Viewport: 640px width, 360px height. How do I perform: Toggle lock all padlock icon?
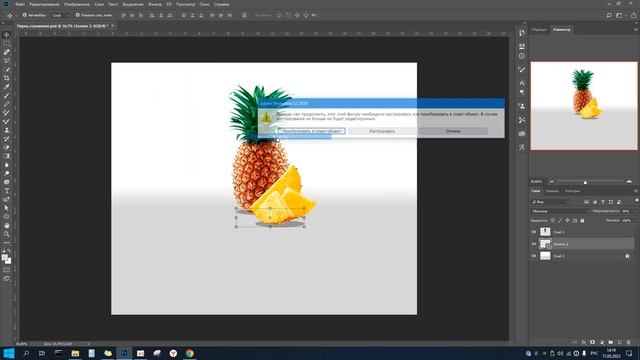pos(582,220)
